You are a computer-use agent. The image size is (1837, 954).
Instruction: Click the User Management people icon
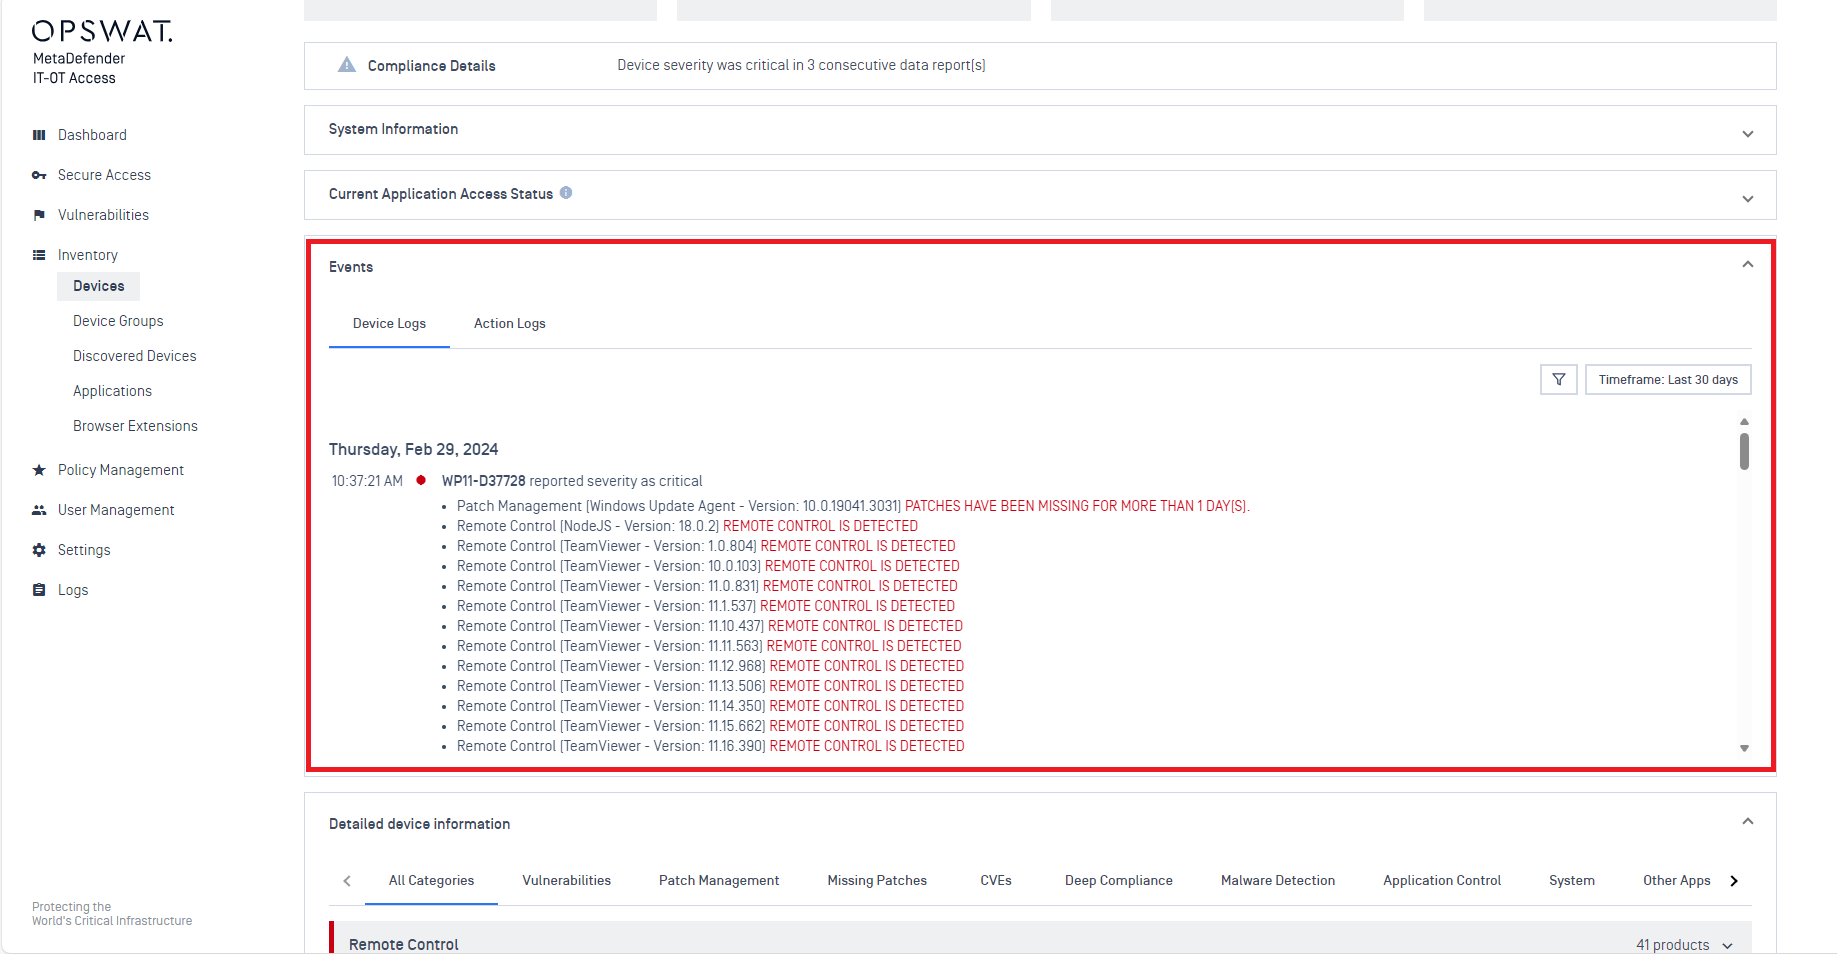coord(39,510)
